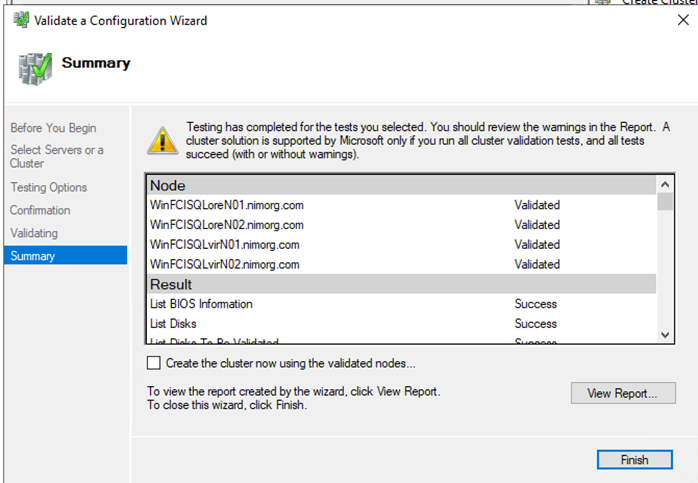Click the wizard title bar icon

[21, 21]
